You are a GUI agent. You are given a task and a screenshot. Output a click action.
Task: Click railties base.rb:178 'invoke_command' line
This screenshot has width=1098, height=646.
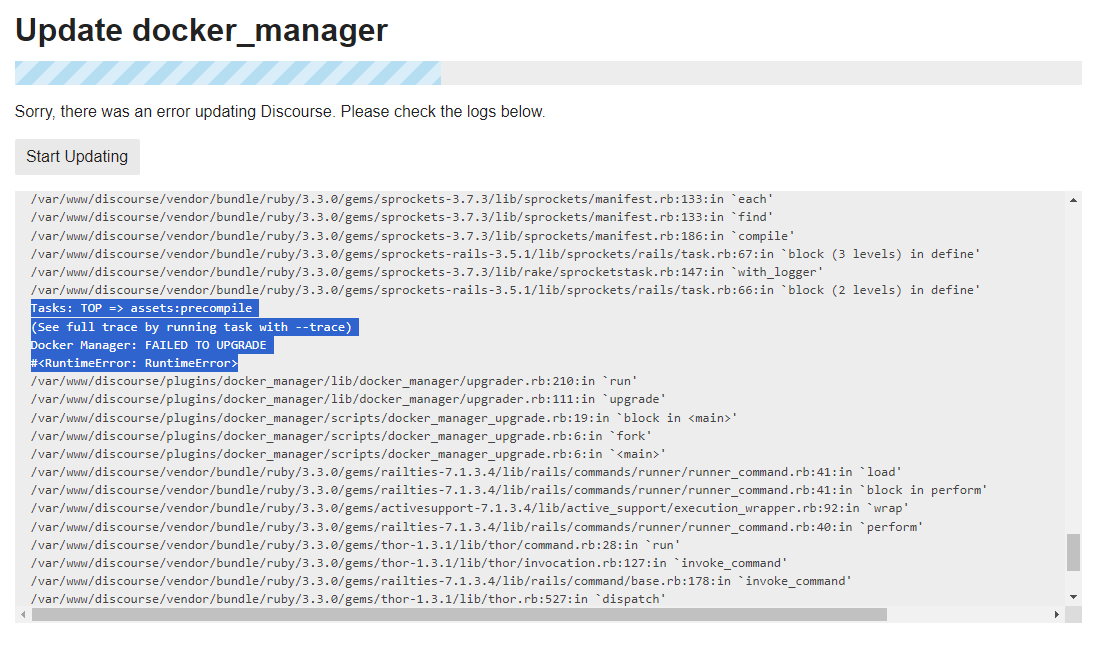[x=441, y=582]
